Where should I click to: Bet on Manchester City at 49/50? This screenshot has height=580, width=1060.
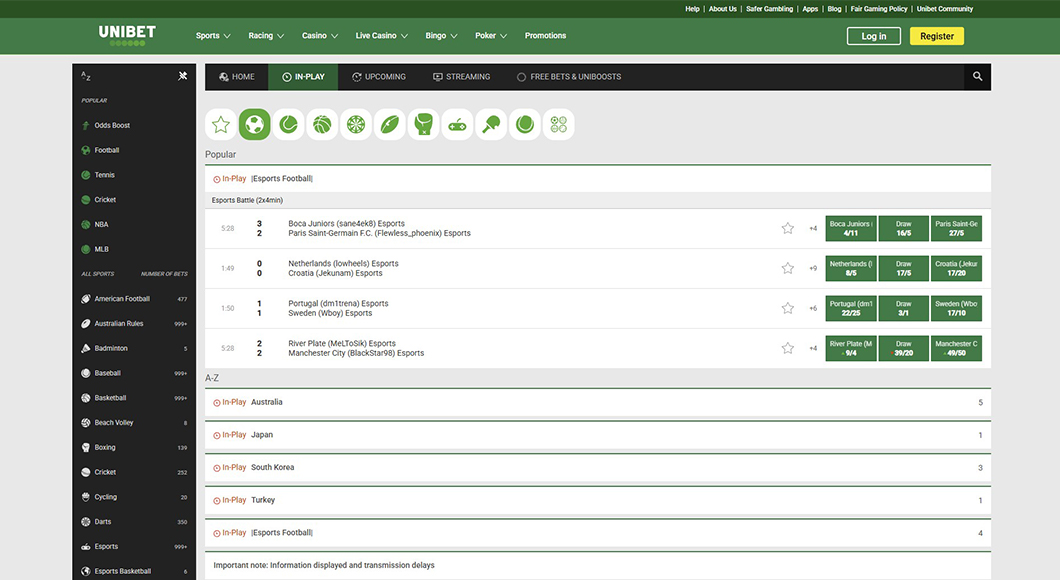[957, 348]
